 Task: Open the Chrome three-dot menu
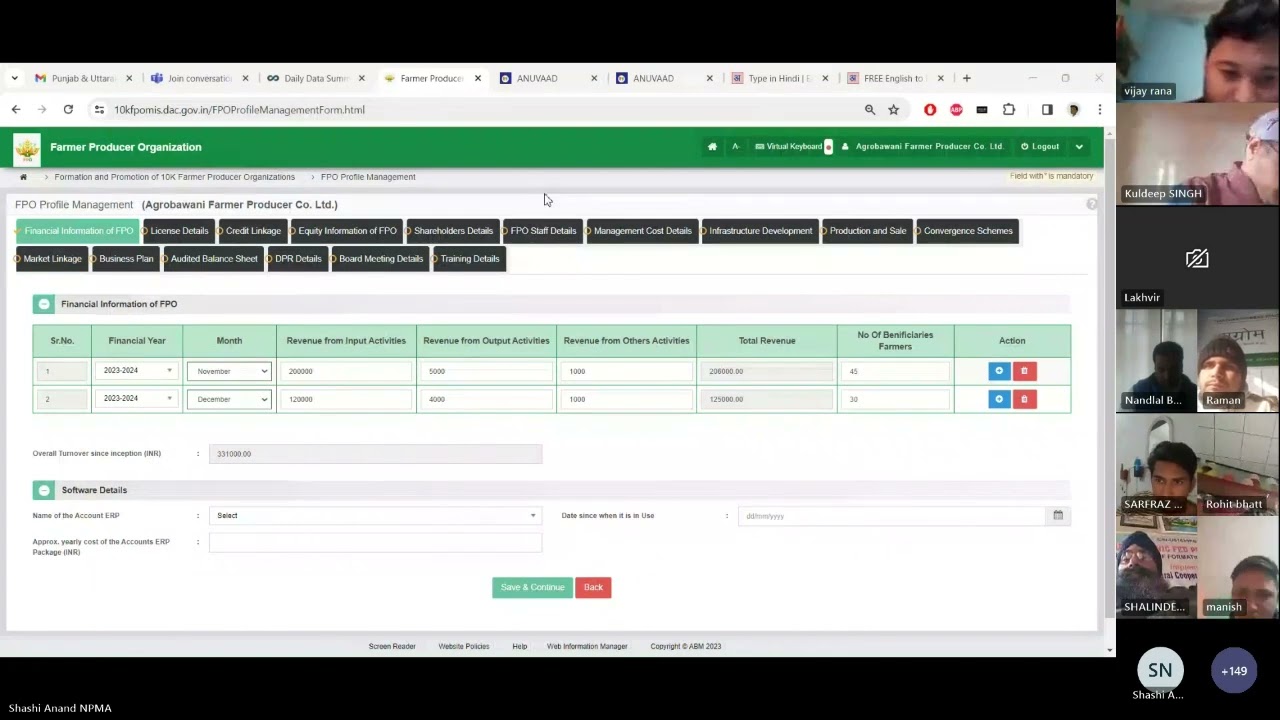(x=1099, y=110)
